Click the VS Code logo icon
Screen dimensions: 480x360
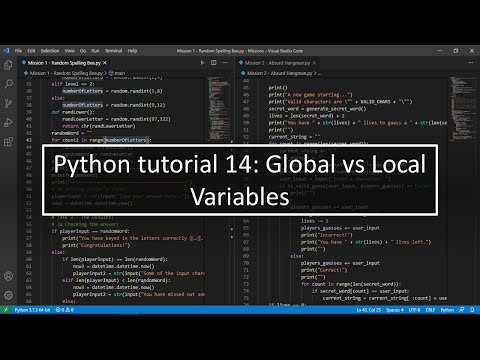click(7, 51)
